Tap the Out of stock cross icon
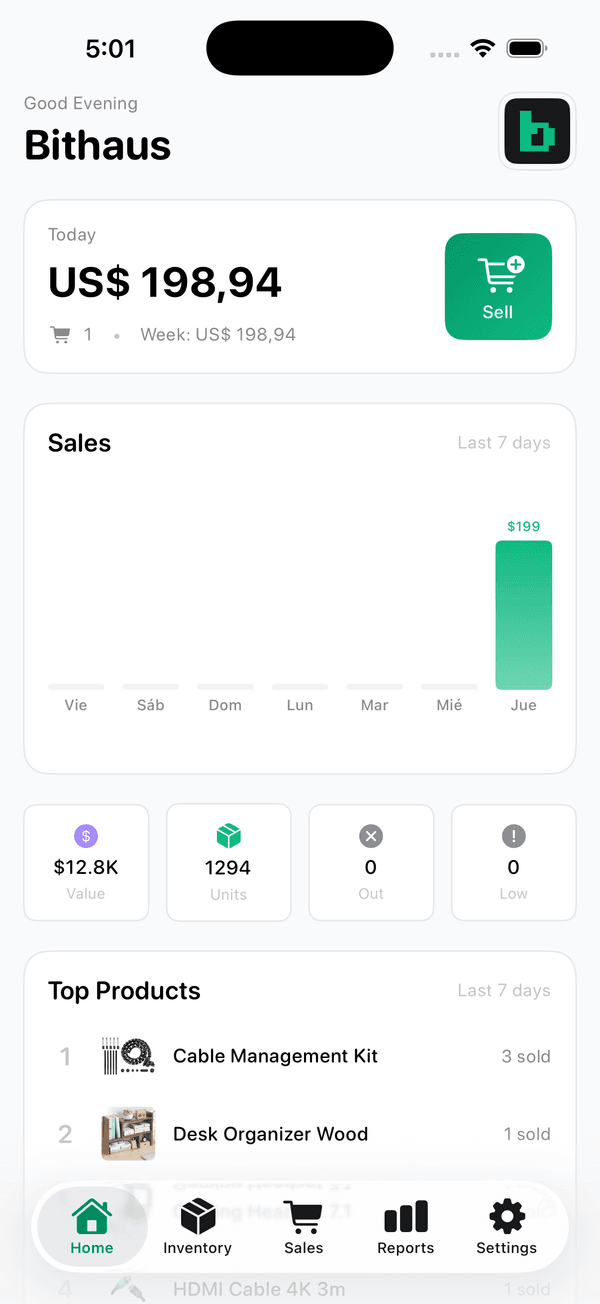 coord(371,836)
